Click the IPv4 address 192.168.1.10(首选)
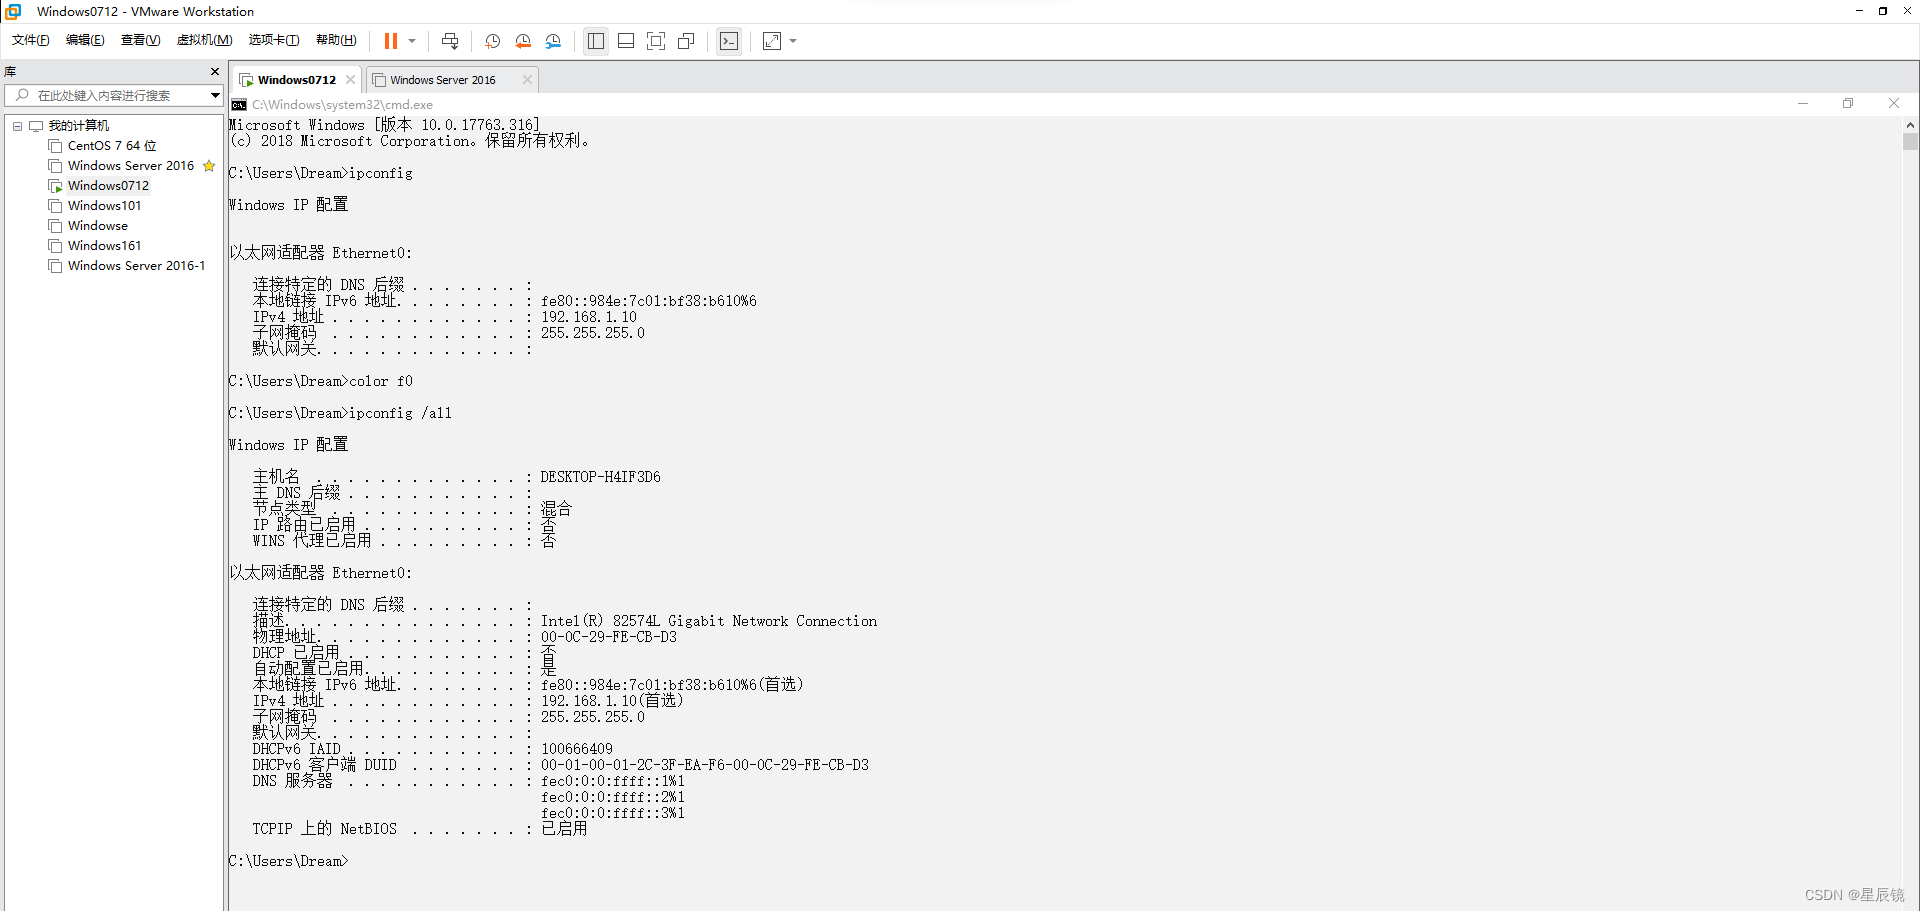 pyautogui.click(x=612, y=701)
